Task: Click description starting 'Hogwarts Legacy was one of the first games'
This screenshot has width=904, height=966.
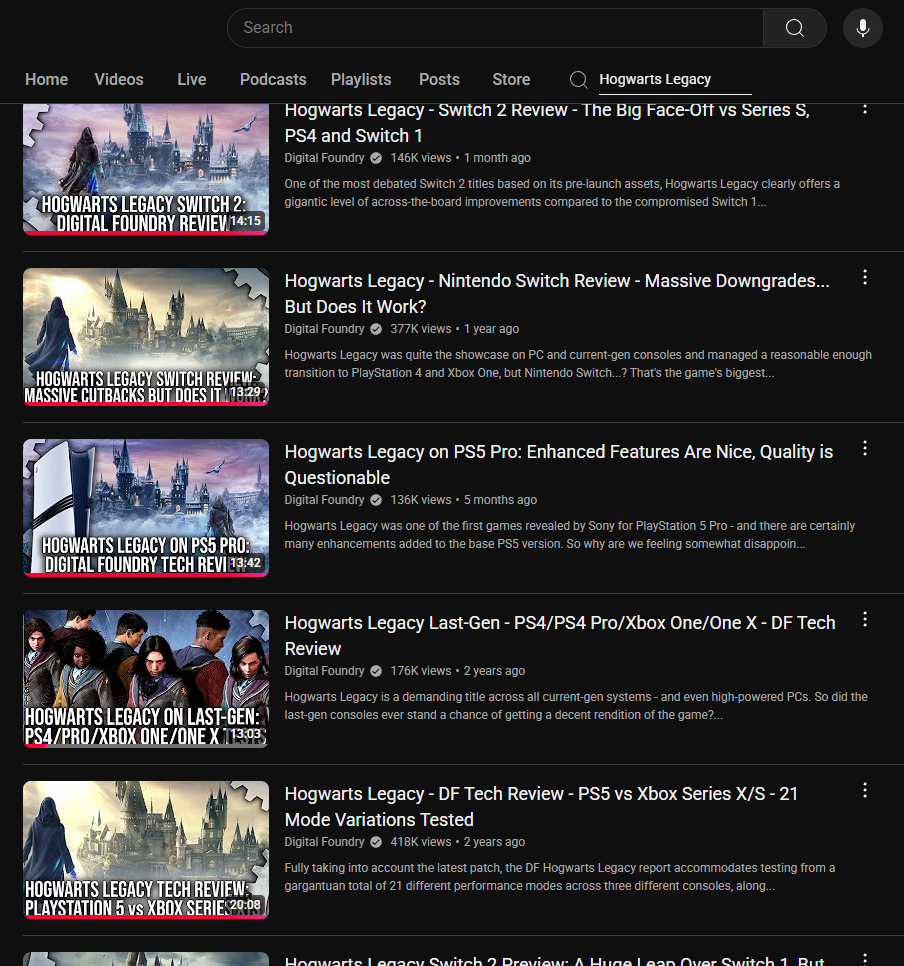Action: tap(570, 535)
